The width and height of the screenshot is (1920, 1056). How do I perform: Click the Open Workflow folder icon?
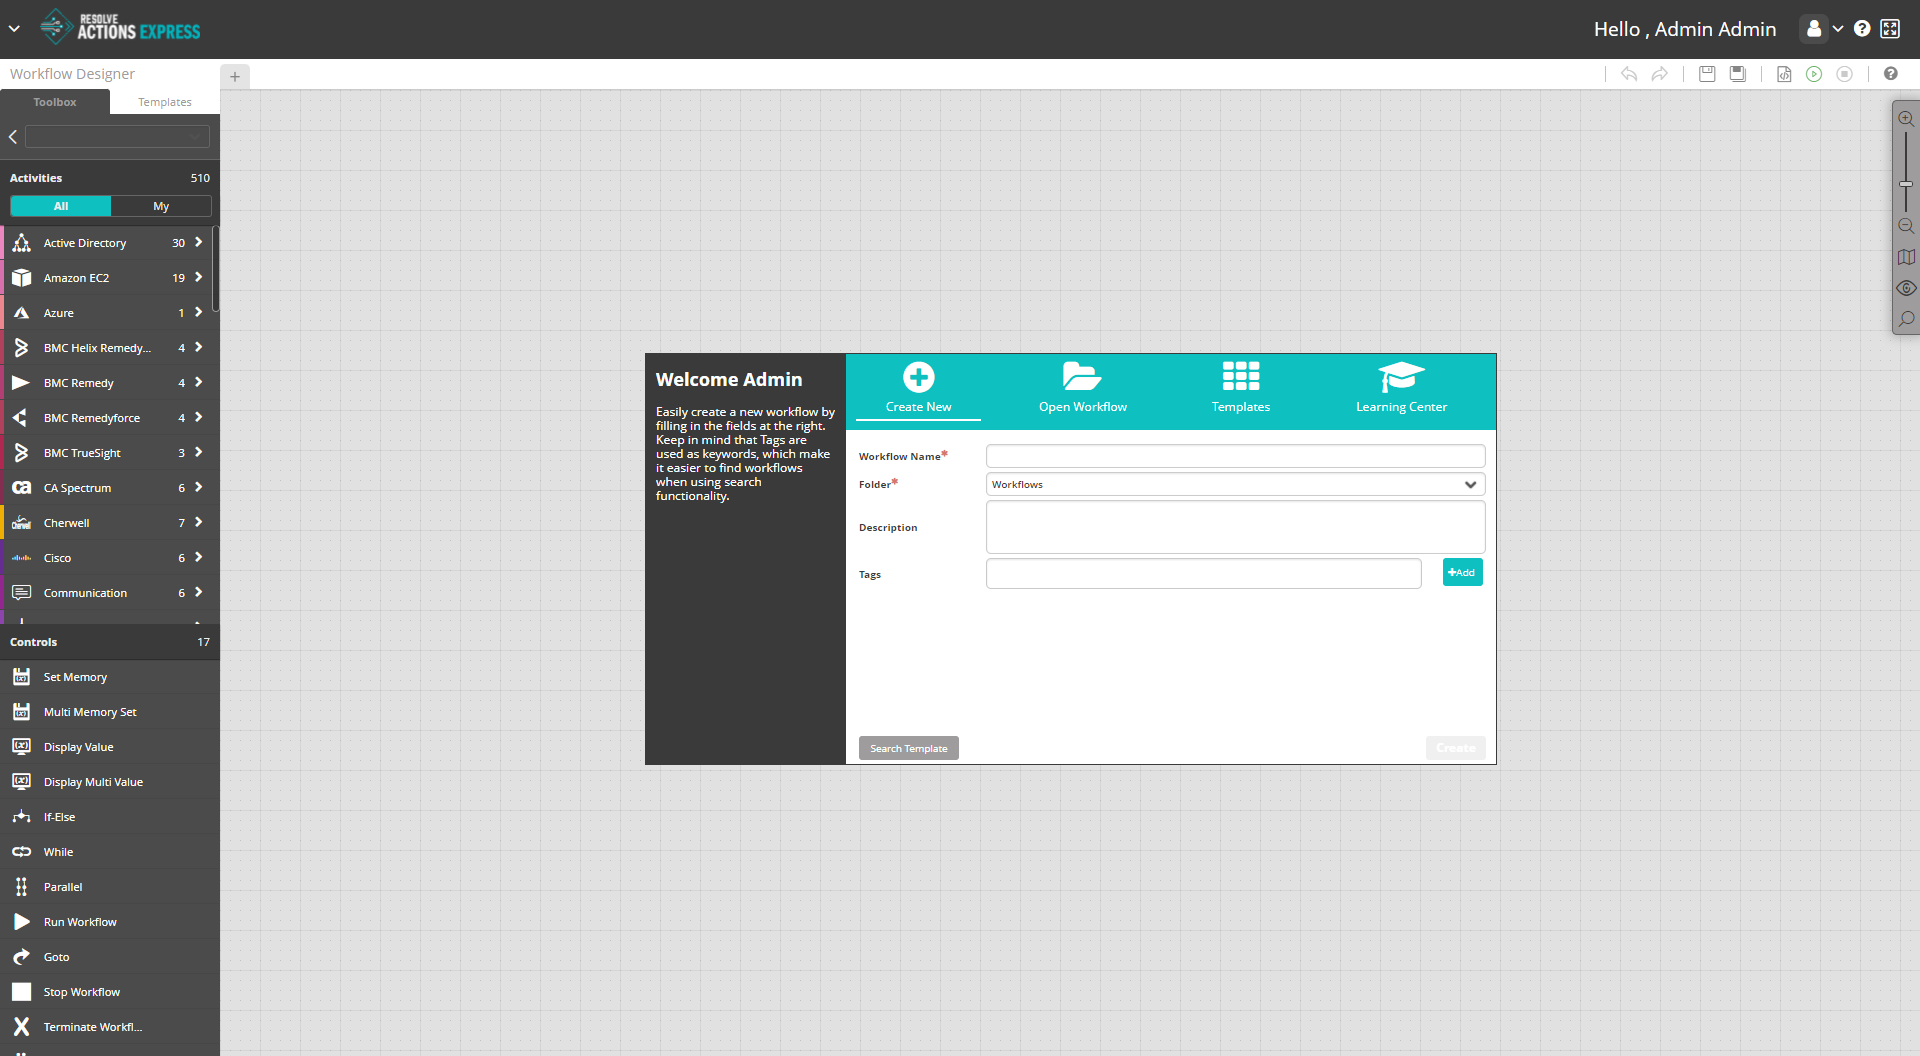click(1082, 377)
